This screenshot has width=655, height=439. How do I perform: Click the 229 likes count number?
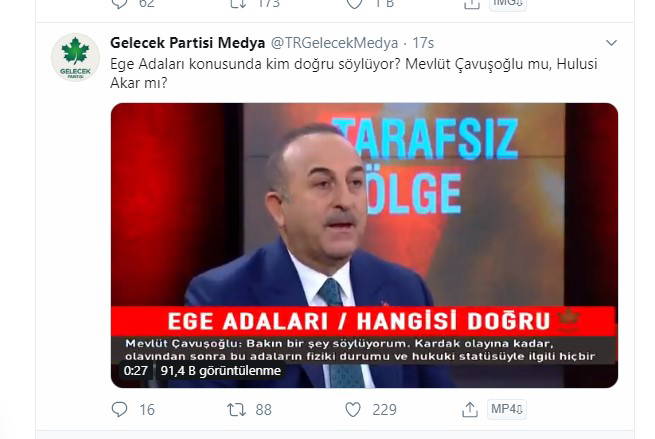point(384,410)
